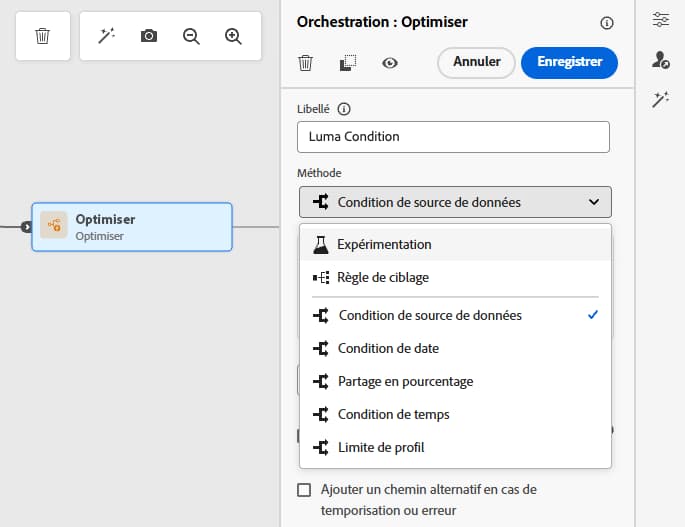Select the Optimiser node on canvas

pos(132,227)
